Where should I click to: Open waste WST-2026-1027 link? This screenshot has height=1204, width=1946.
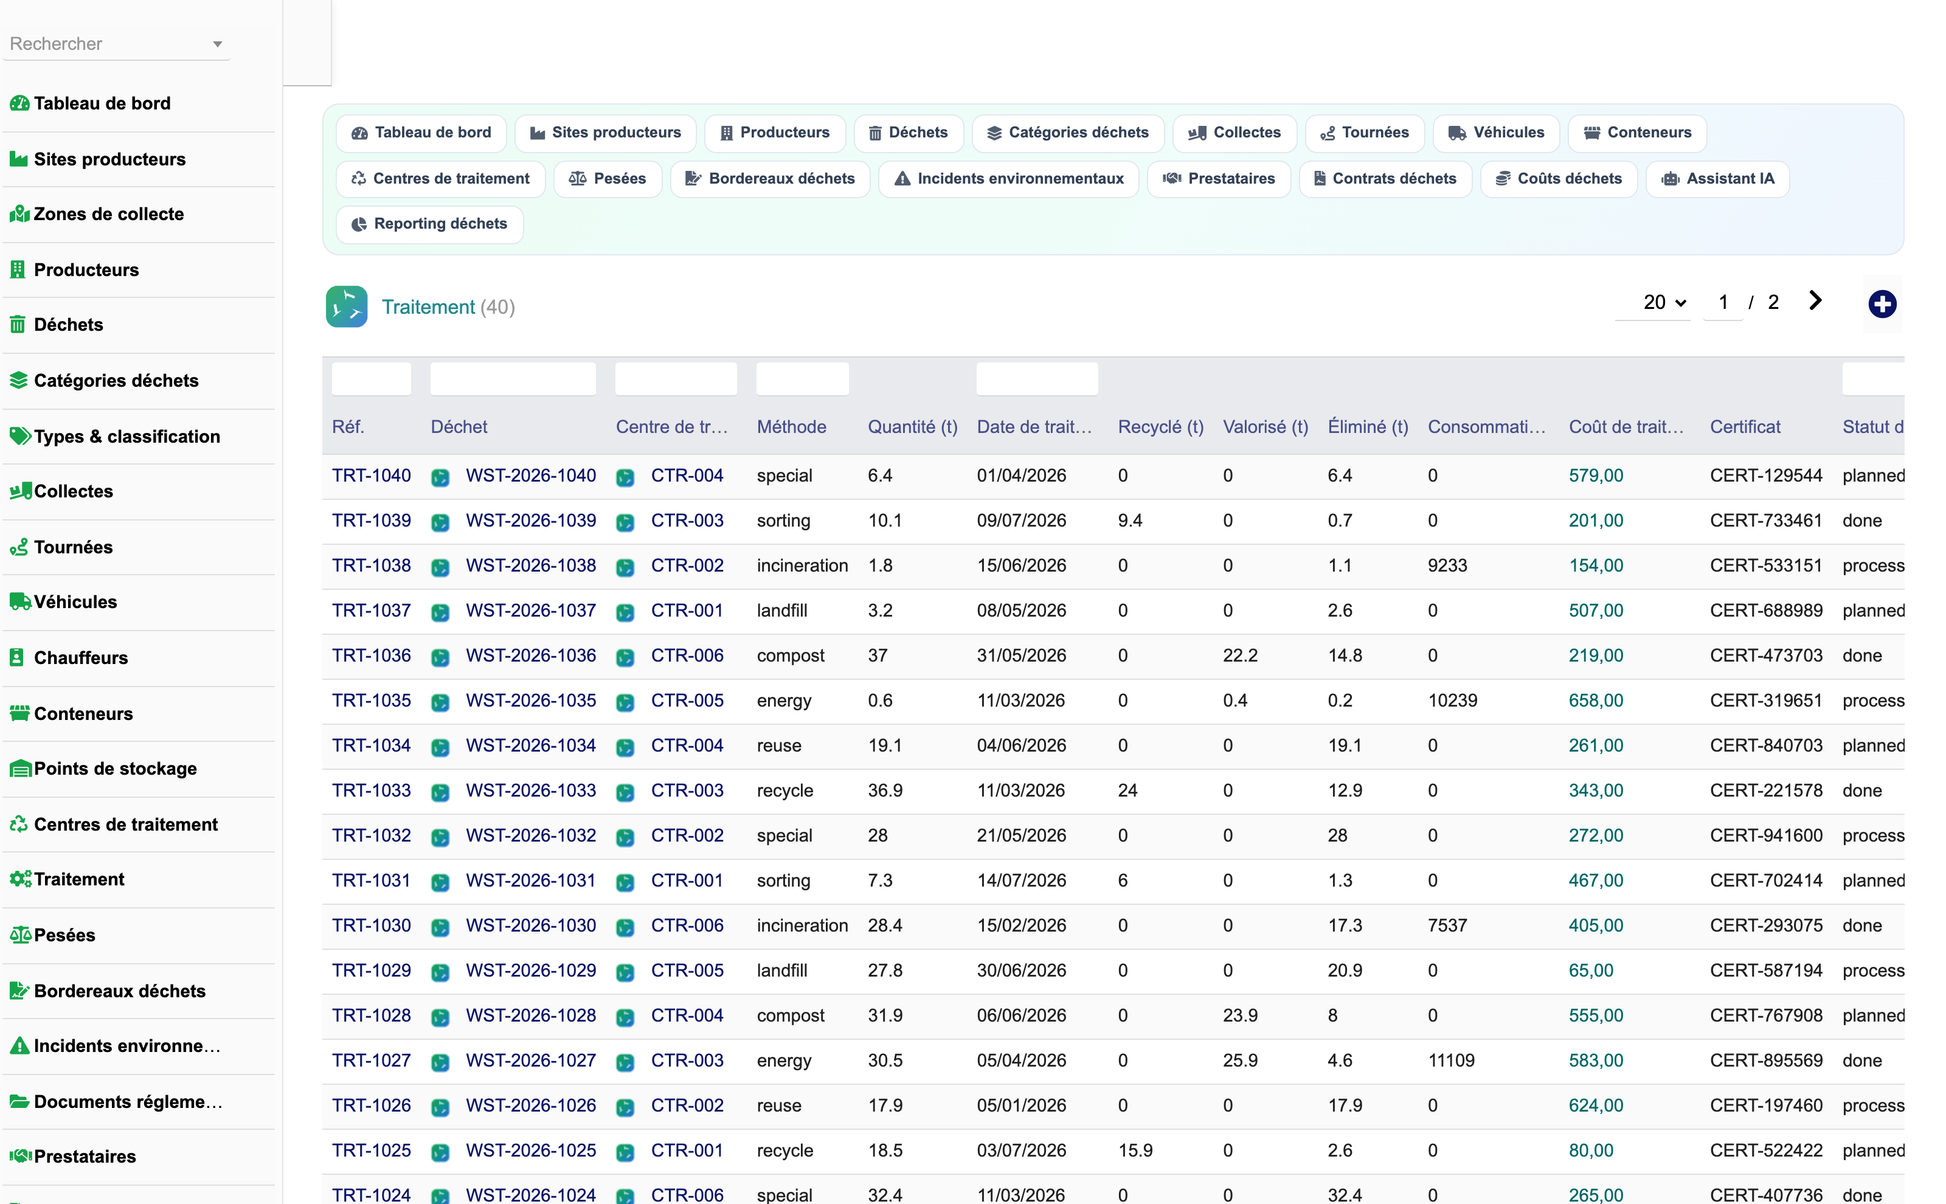531,1061
